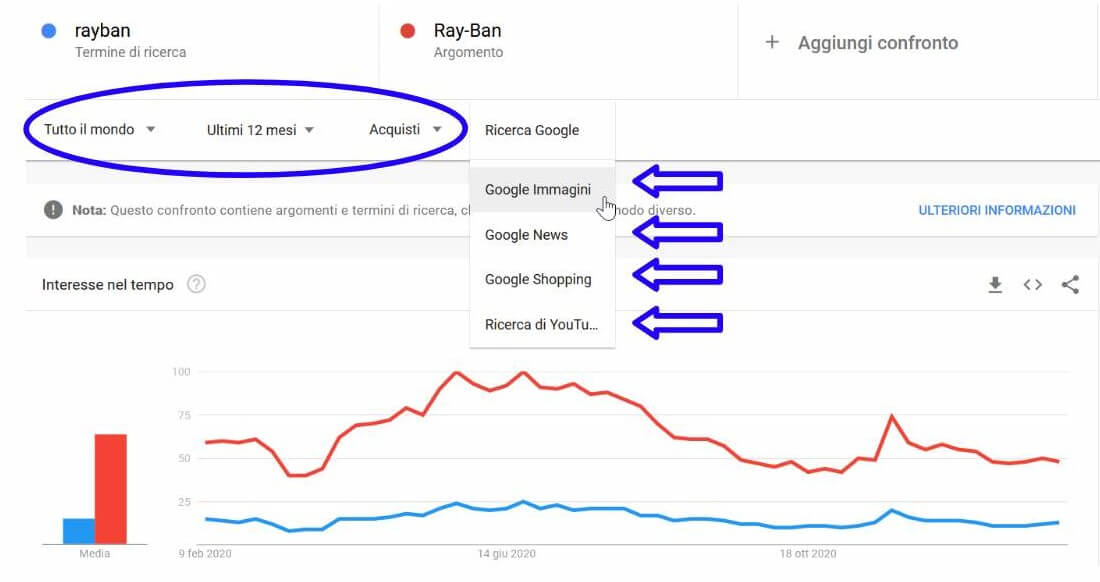The image size is (1100, 582).
Task: Edit the rayban search term
Action: (102, 30)
